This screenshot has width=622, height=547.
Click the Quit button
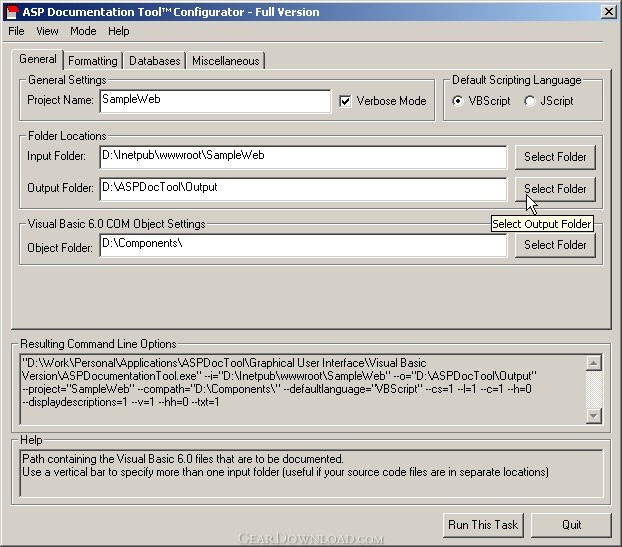point(571,525)
